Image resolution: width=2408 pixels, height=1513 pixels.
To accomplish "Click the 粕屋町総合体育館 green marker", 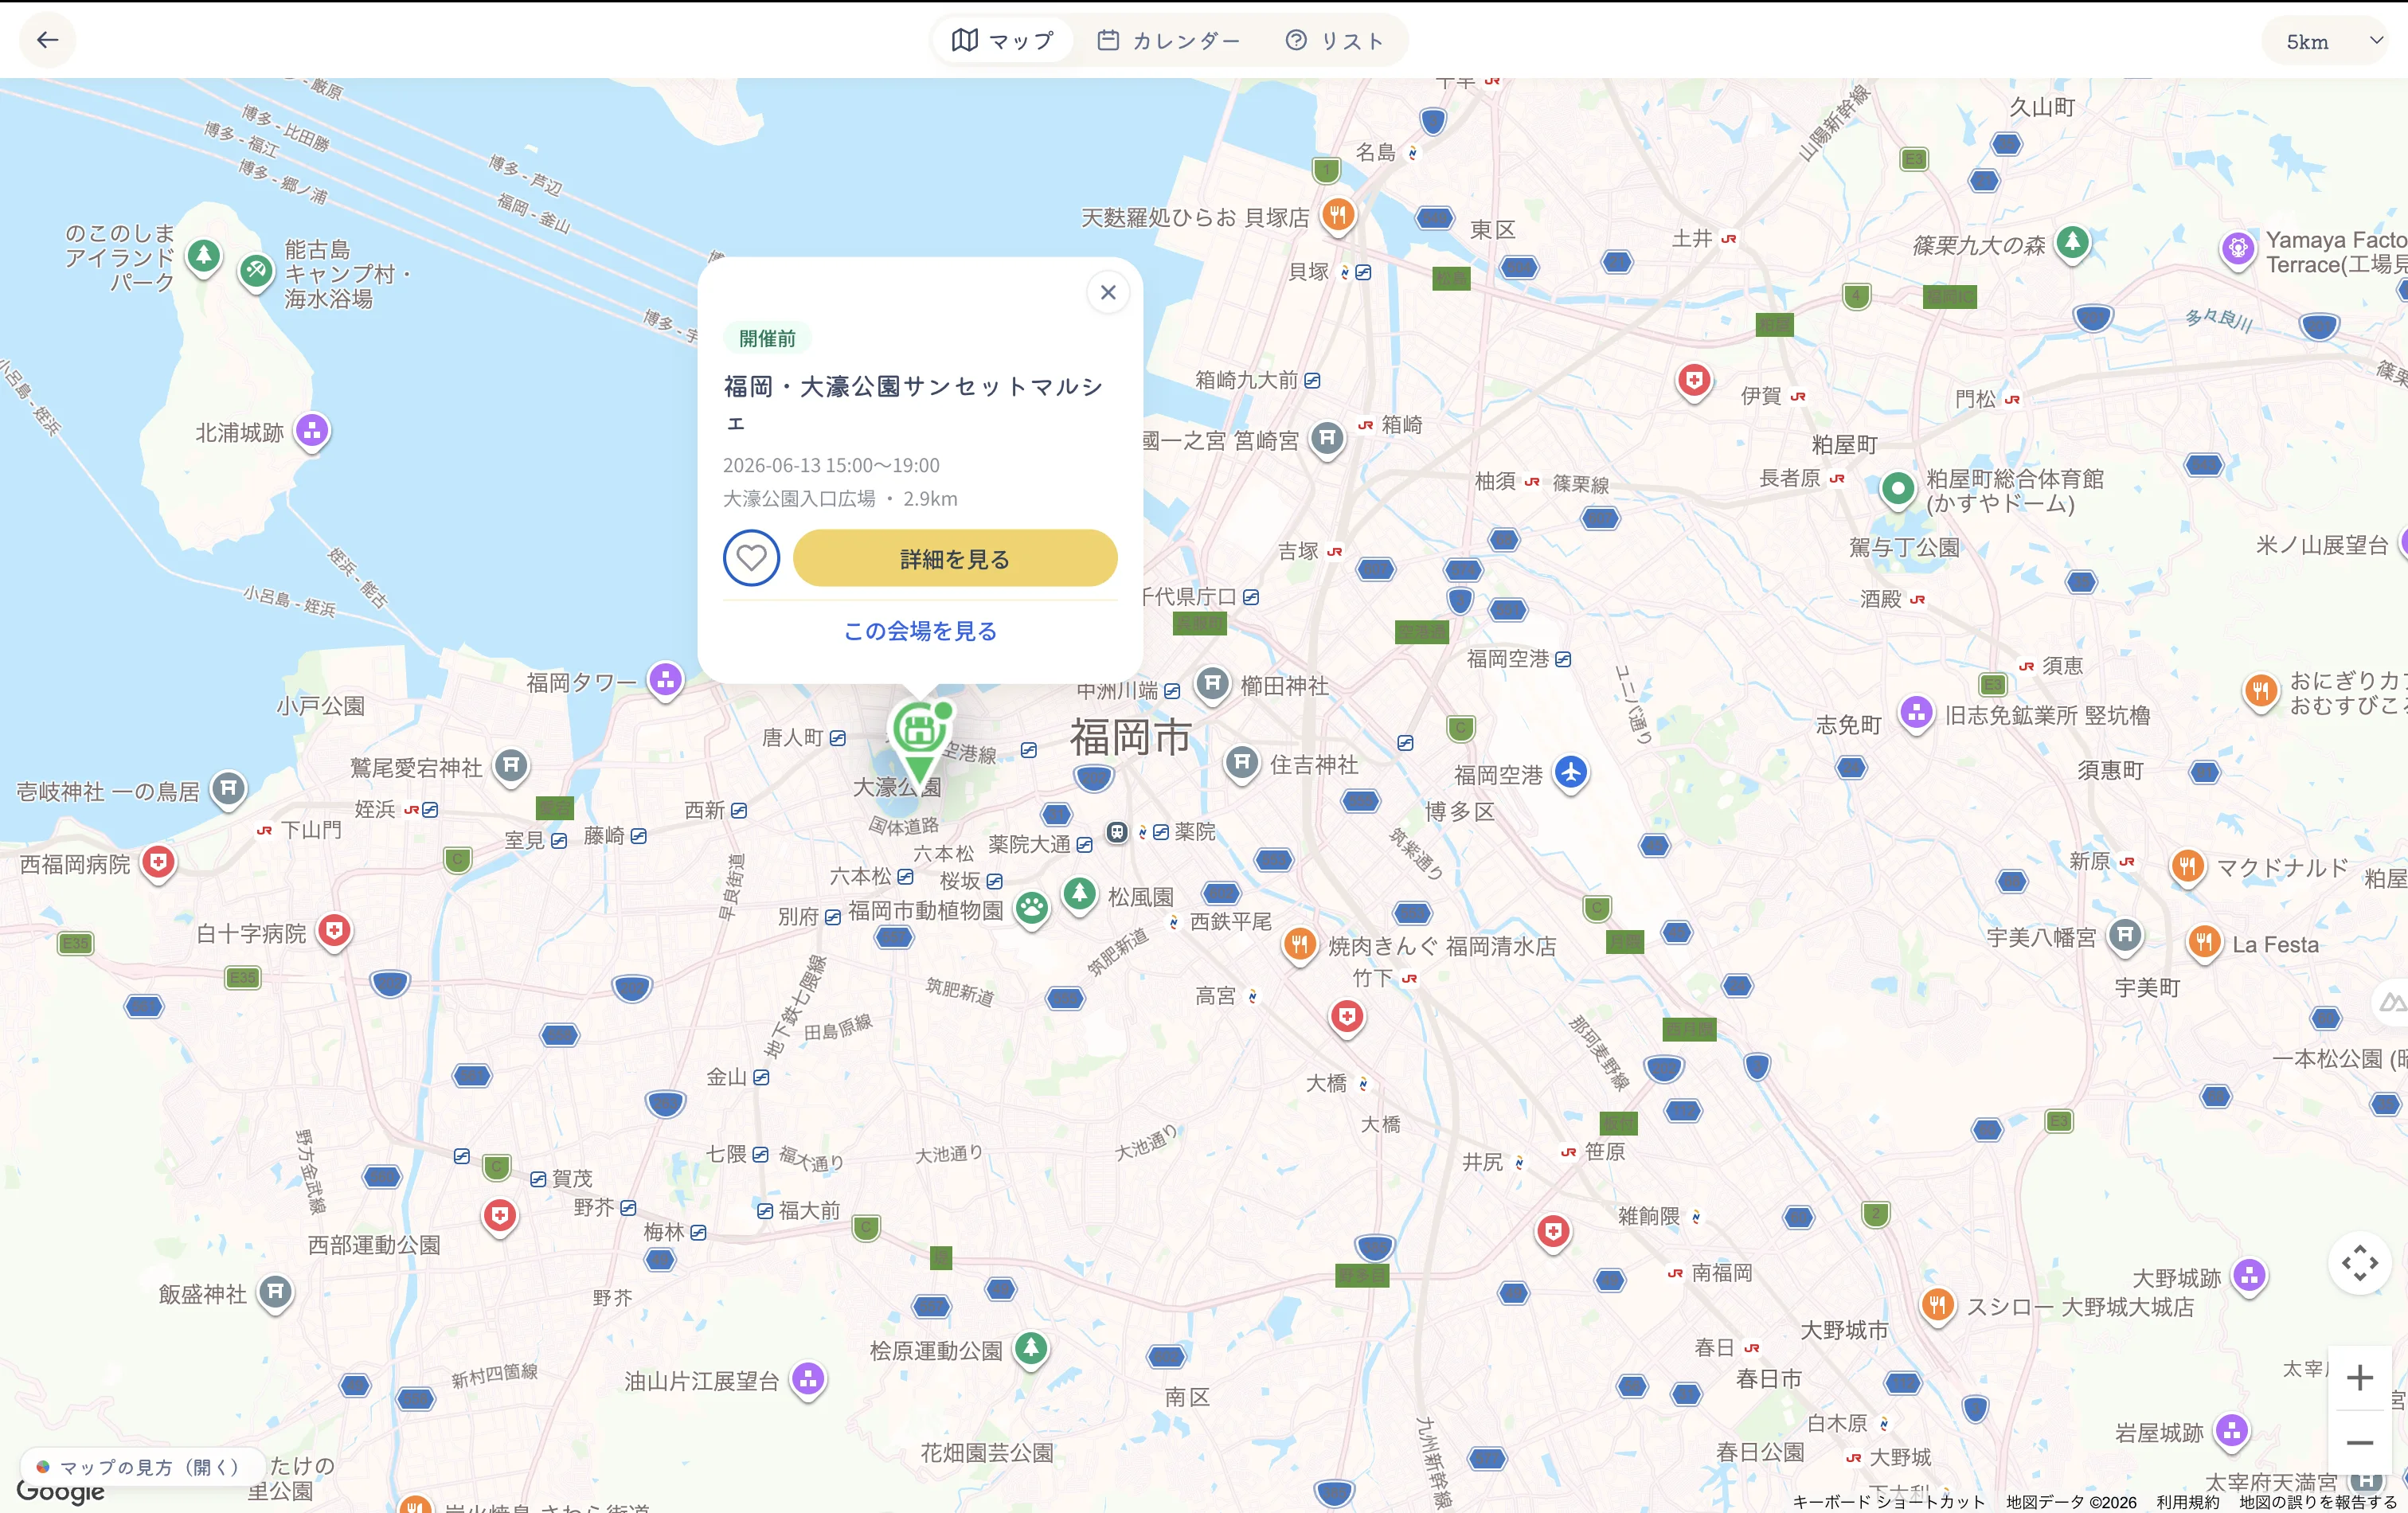I will tap(1897, 490).
